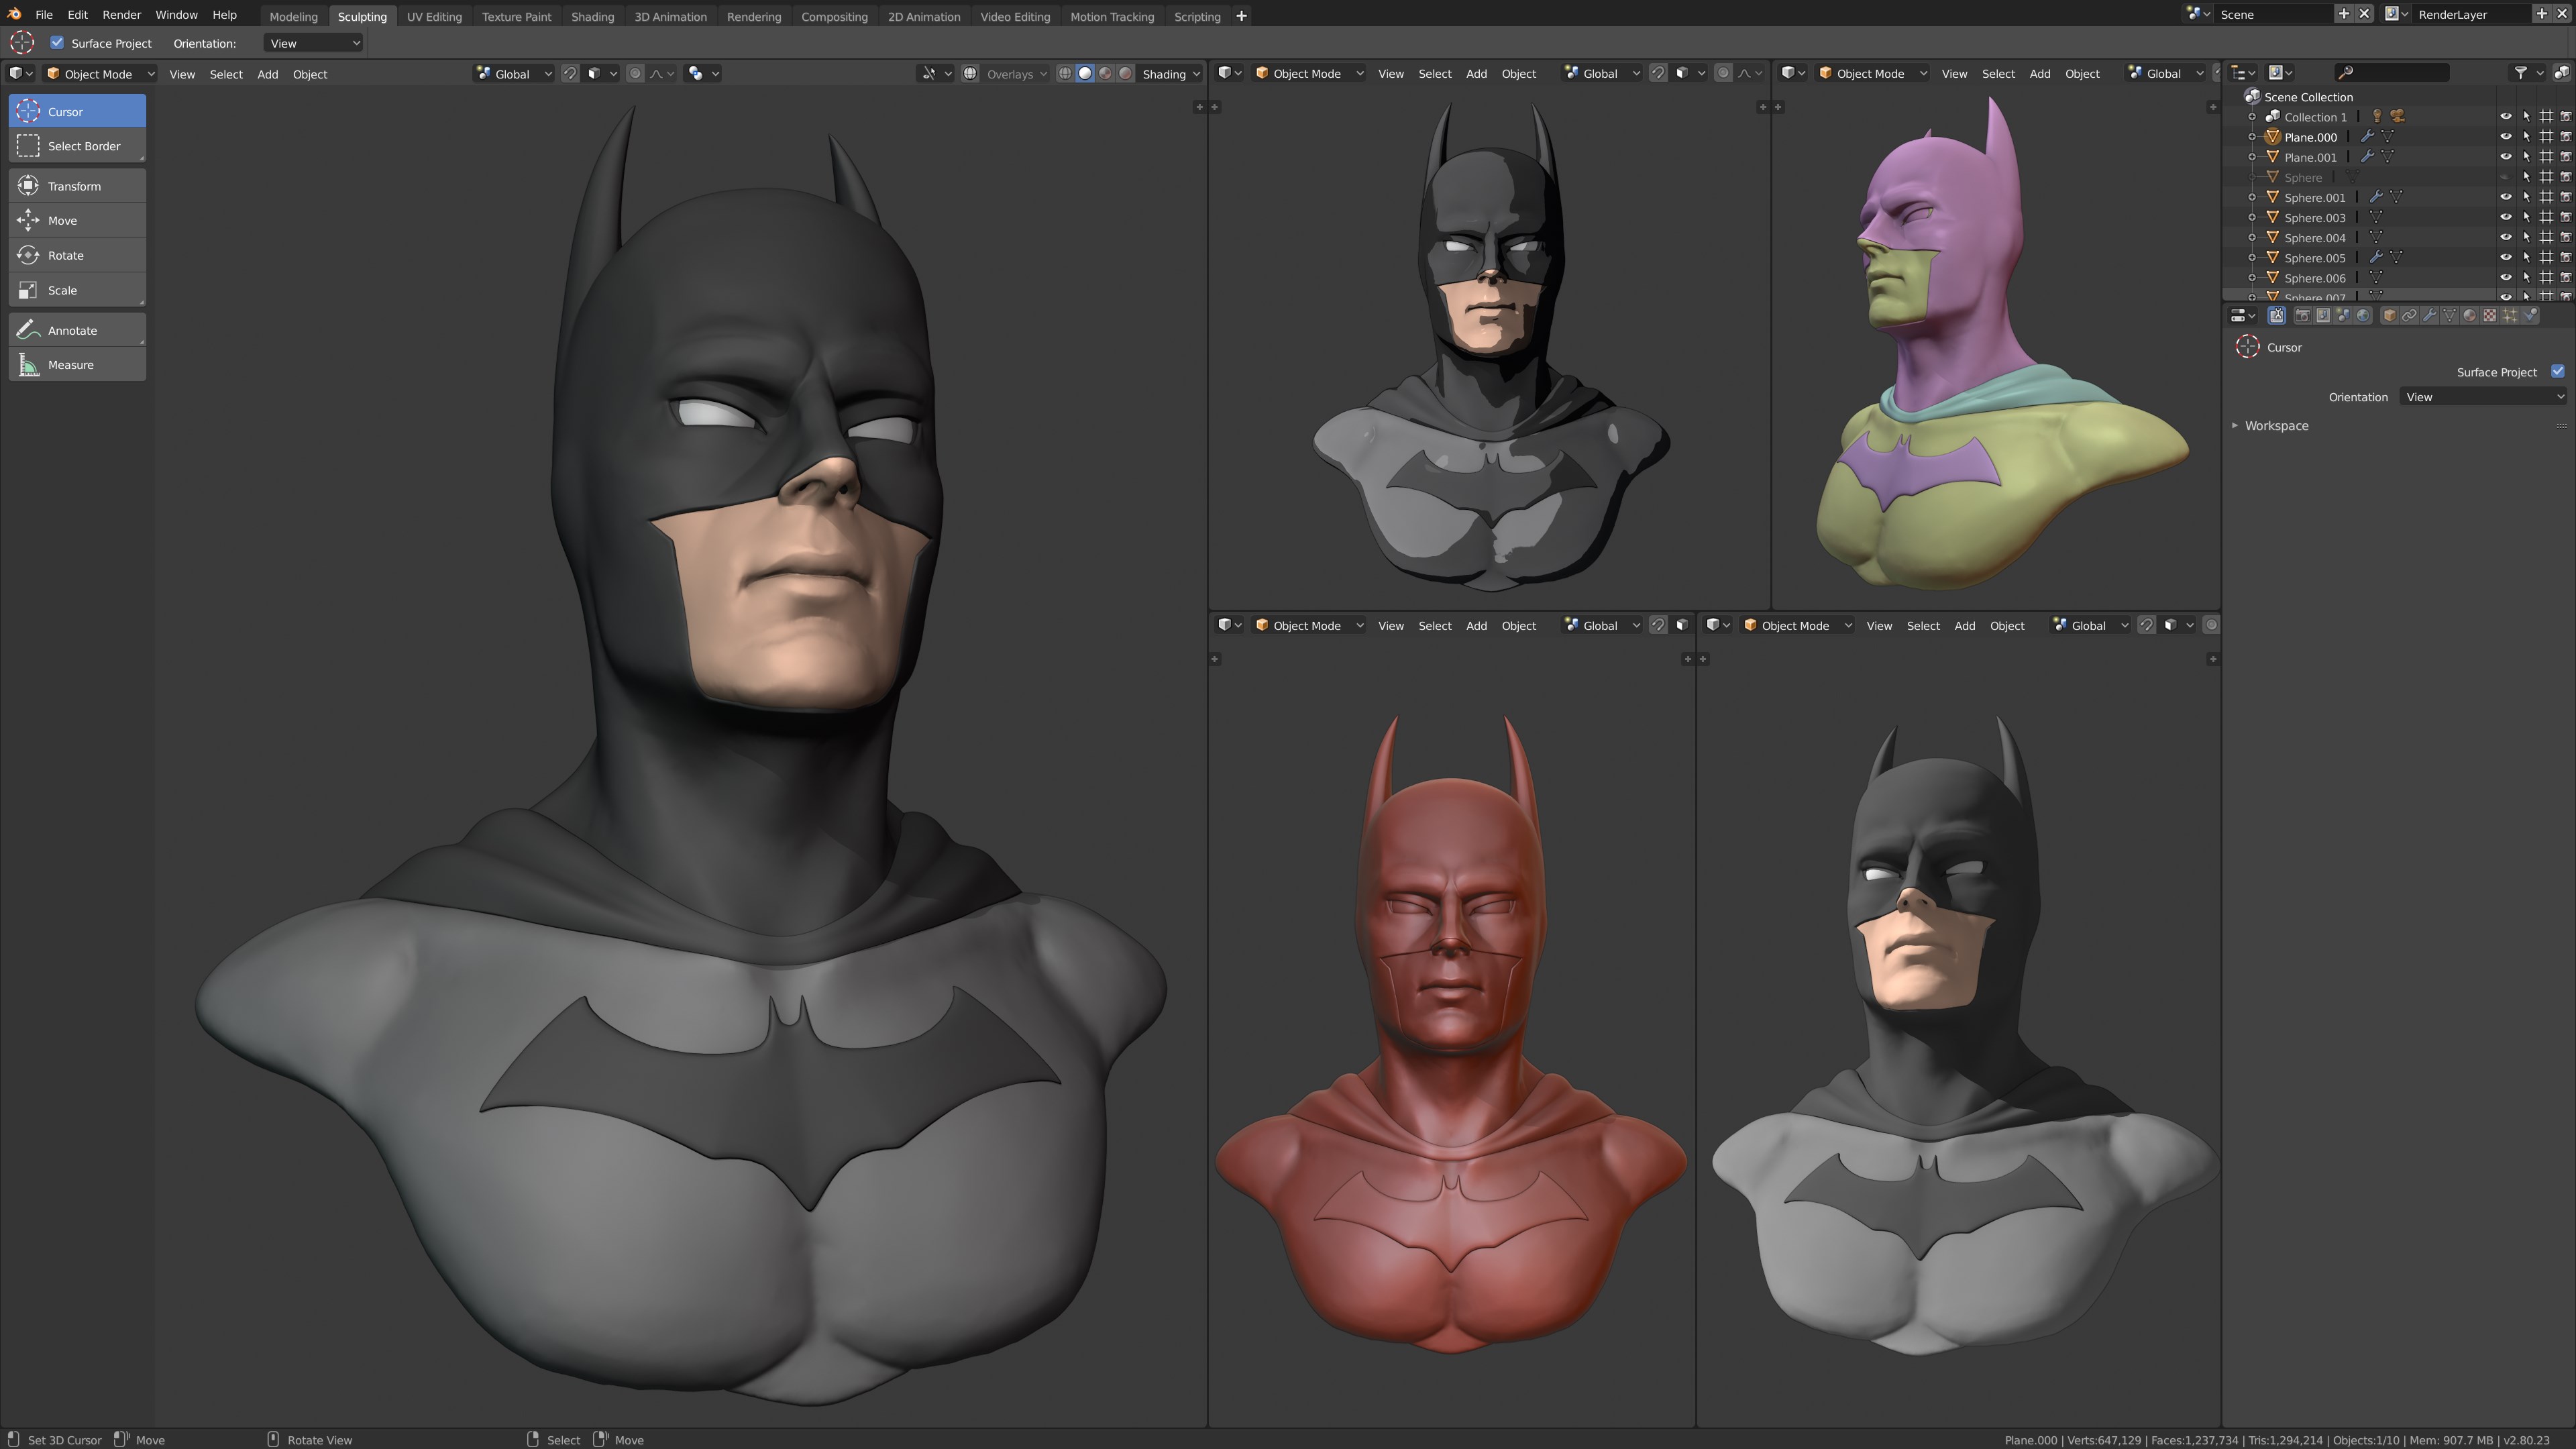The width and height of the screenshot is (2576, 1449).
Task: Expand Collection 1 in the Outliner
Action: coord(2253,116)
